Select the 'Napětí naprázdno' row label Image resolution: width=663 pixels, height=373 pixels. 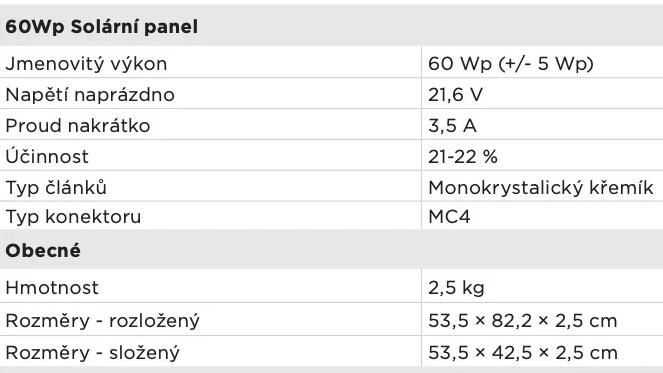click(90, 95)
